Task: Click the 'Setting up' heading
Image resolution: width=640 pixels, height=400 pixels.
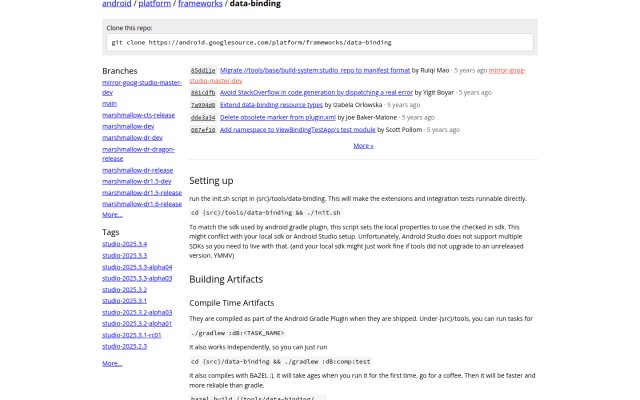Action: click(211, 181)
